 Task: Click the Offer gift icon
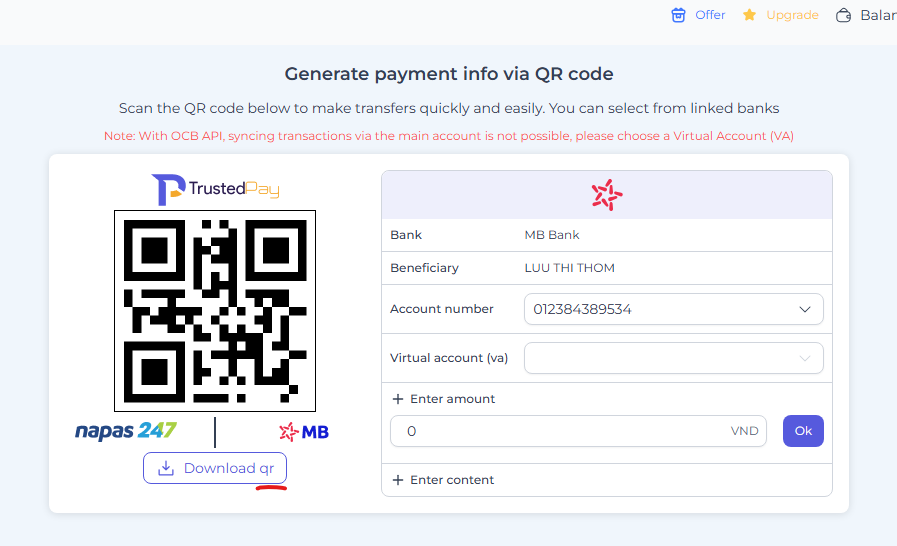678,15
